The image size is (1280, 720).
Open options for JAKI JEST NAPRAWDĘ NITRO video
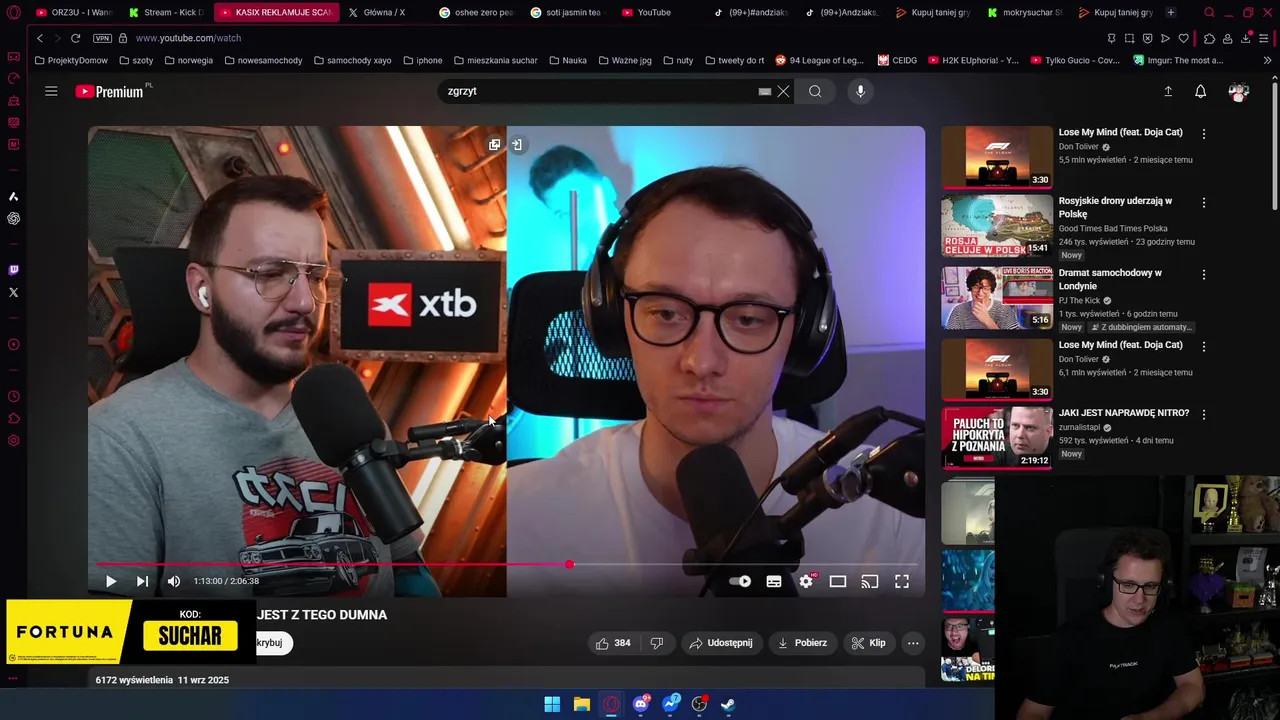pyautogui.click(x=1204, y=414)
